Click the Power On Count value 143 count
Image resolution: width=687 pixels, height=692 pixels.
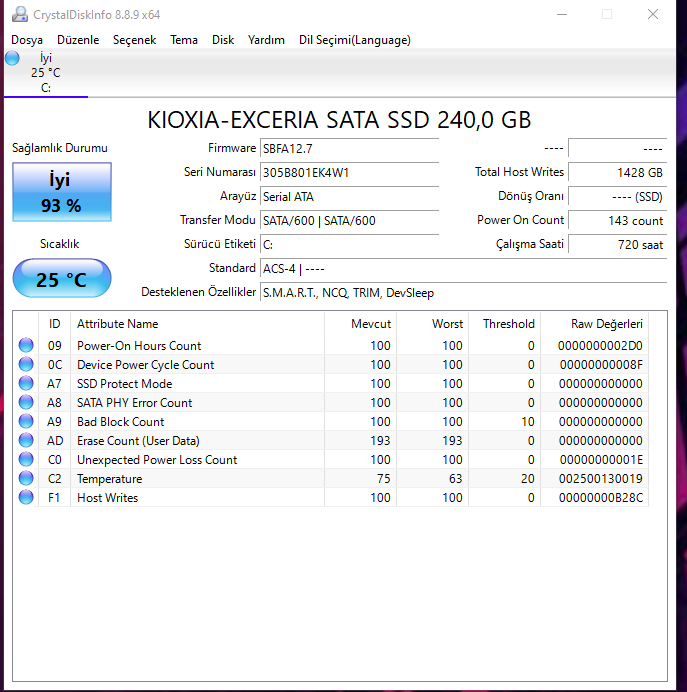(617, 220)
